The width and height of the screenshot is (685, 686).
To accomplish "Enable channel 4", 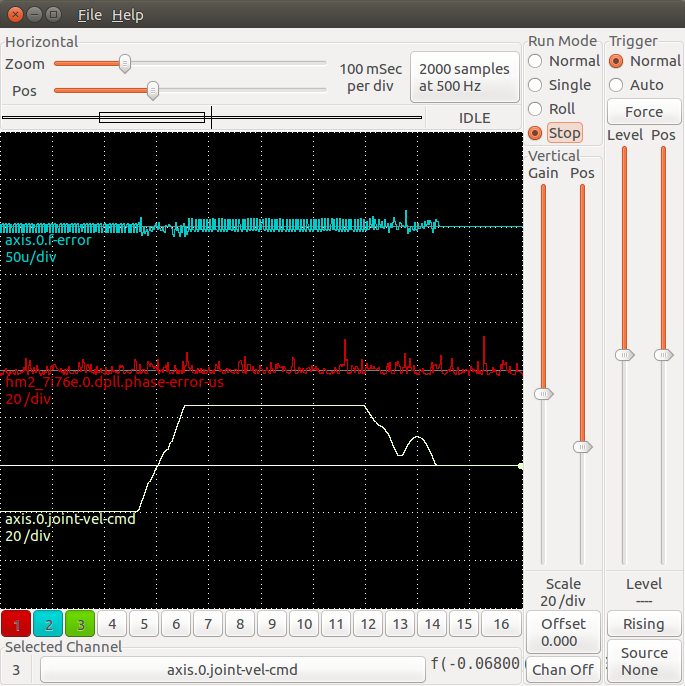I will [112, 623].
